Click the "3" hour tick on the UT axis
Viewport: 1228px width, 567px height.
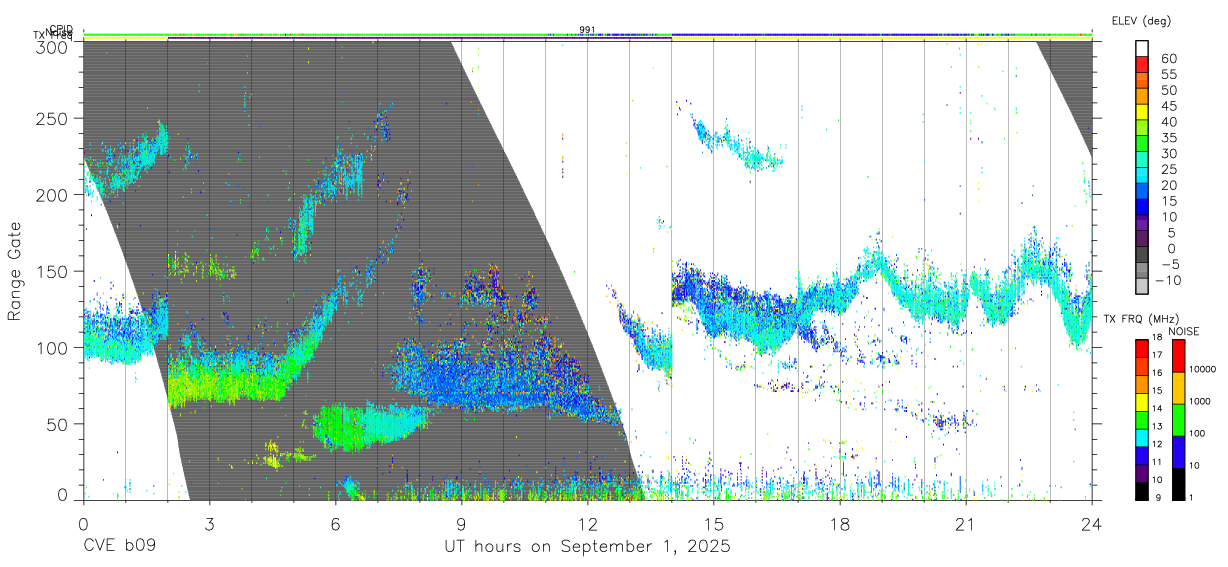(x=209, y=523)
